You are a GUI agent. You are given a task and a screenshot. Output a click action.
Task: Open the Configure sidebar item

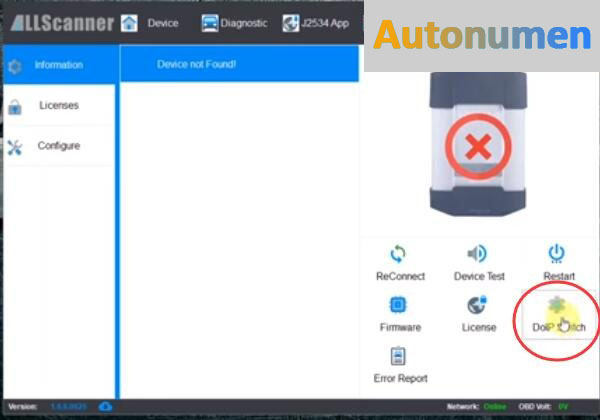click(59, 146)
